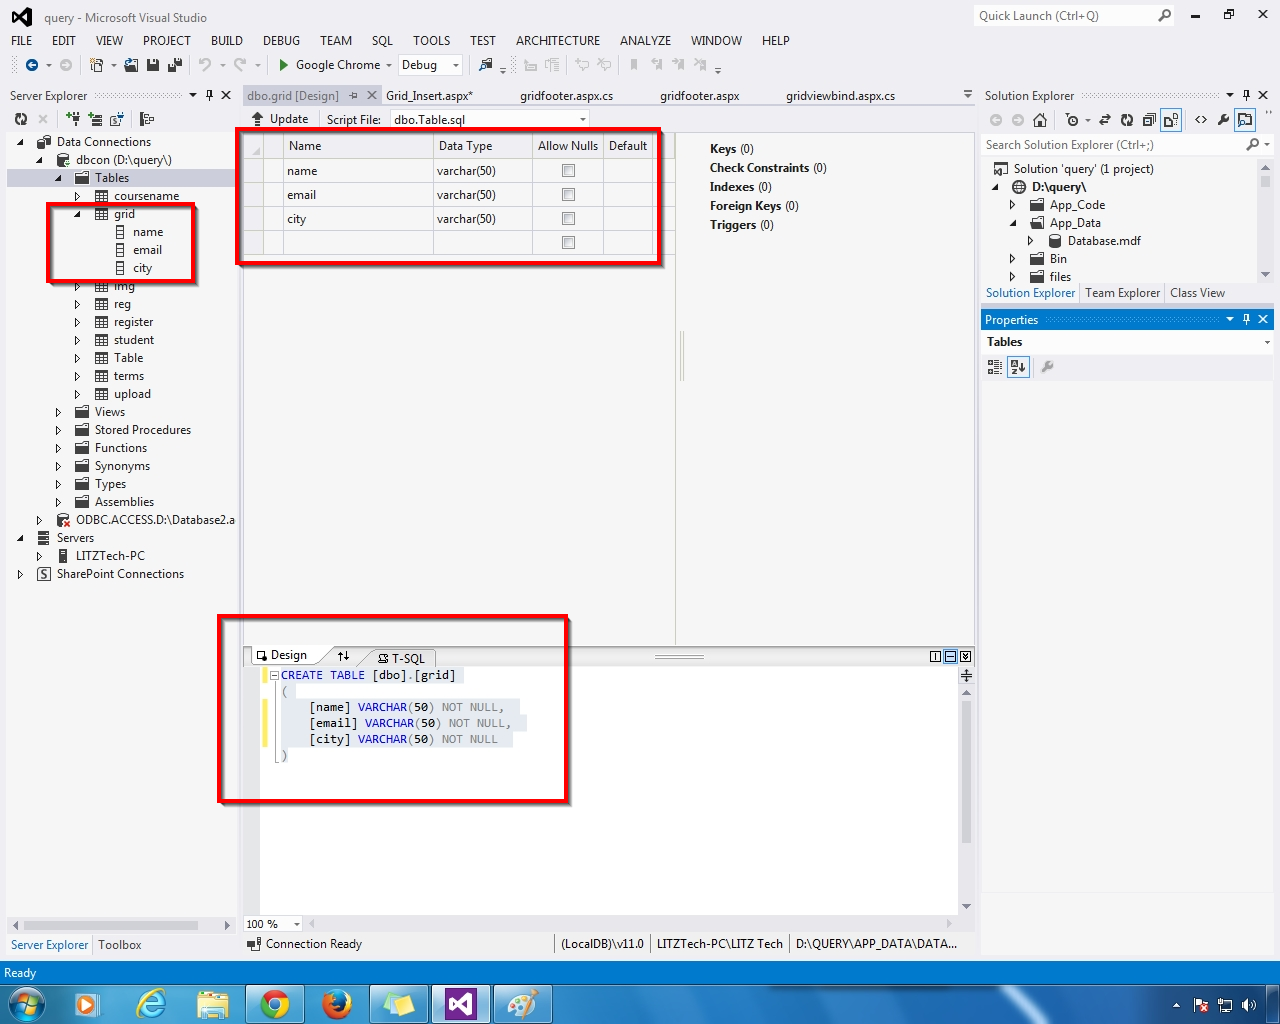1280x1024 pixels.
Task: Expand App_Code folder in Solution Explorer
Action: click(1013, 205)
